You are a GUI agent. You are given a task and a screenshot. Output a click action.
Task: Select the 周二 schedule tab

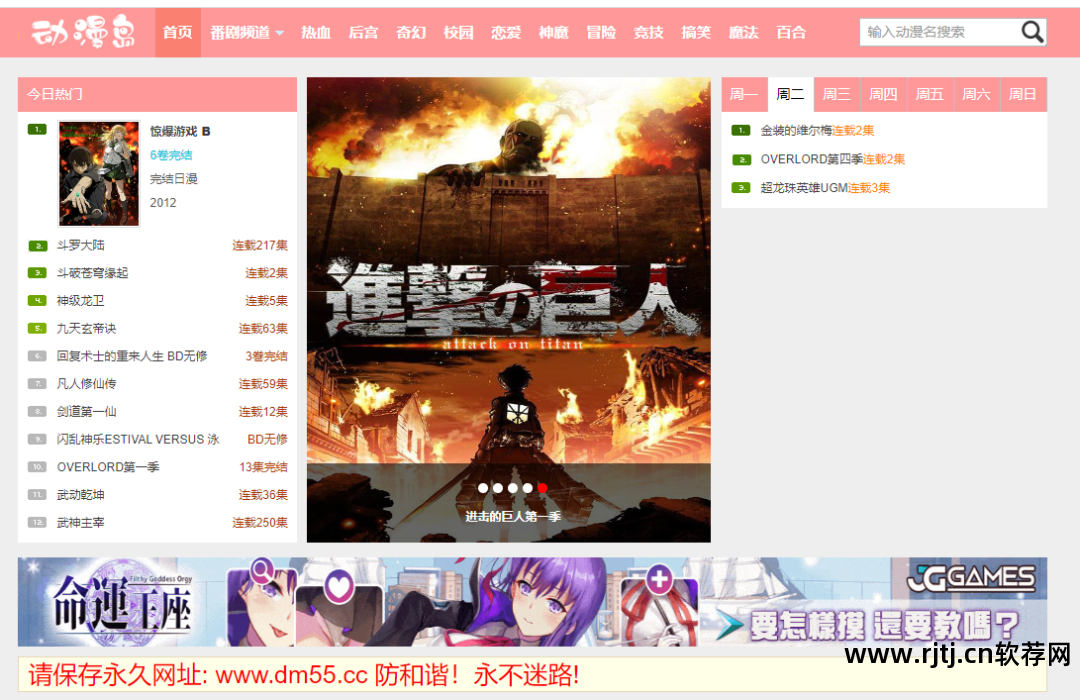coord(790,94)
